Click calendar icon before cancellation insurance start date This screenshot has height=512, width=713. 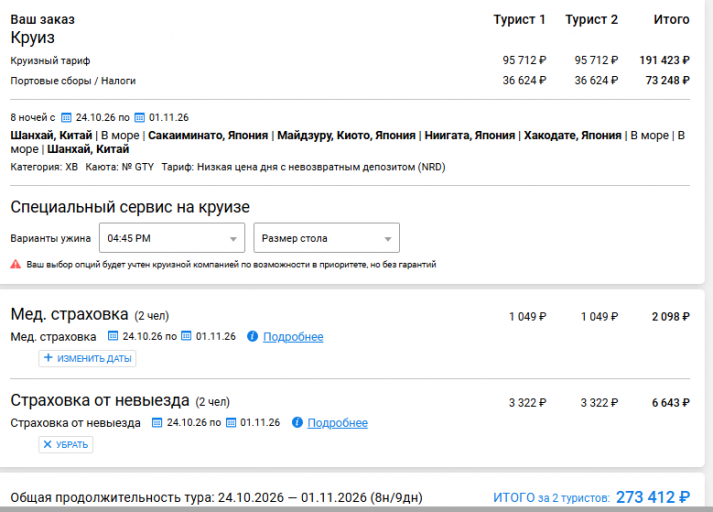pos(157,422)
